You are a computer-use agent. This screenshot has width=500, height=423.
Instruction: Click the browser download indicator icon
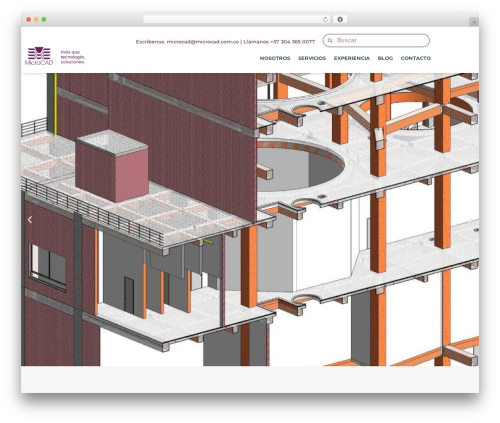click(x=340, y=19)
